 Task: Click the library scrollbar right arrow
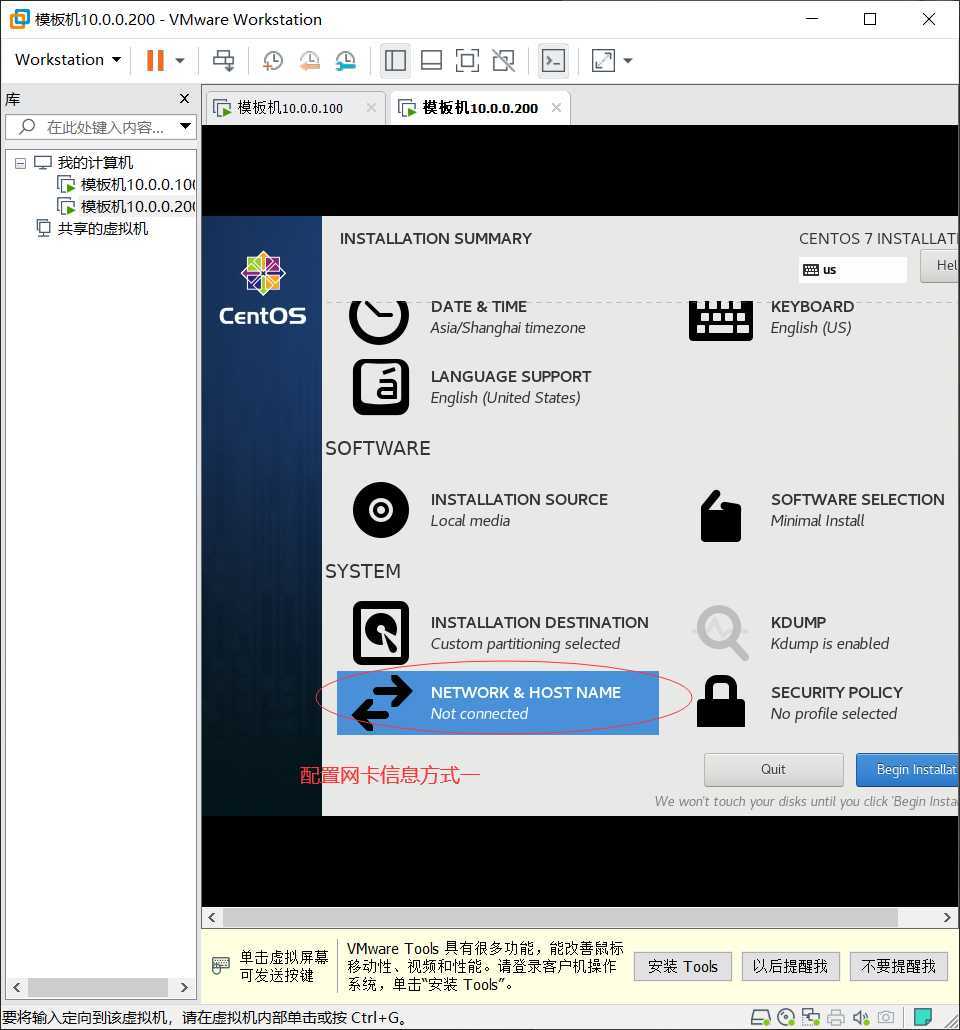tap(184, 987)
